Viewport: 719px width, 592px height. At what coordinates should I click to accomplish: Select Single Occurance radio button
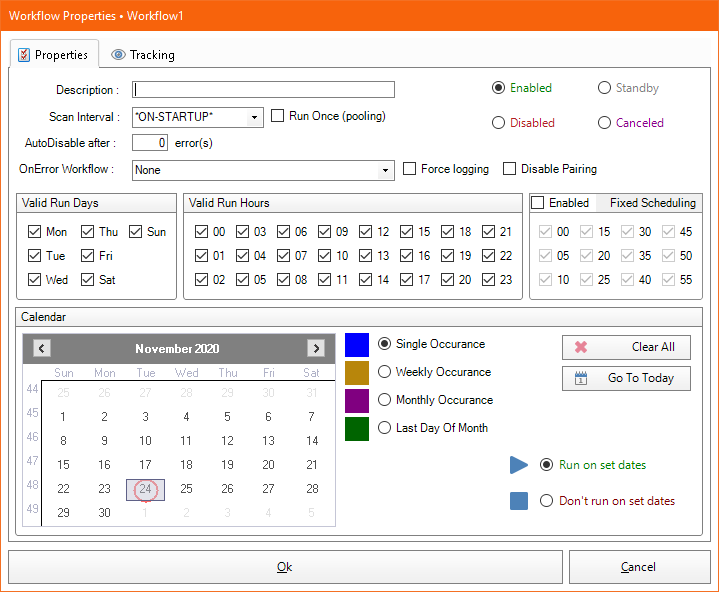pyautogui.click(x=384, y=343)
